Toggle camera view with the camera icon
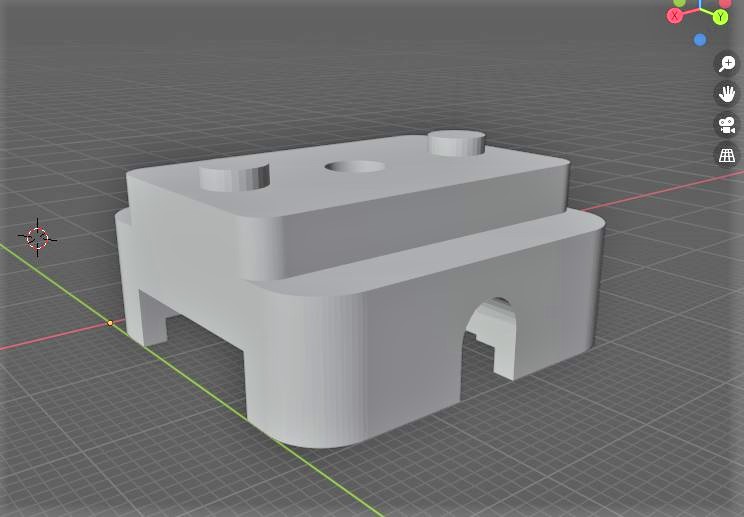The image size is (744, 517). (x=727, y=125)
